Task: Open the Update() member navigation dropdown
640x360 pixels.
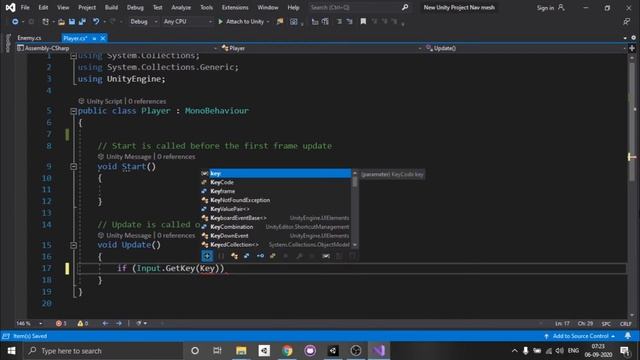Action: tap(526, 48)
